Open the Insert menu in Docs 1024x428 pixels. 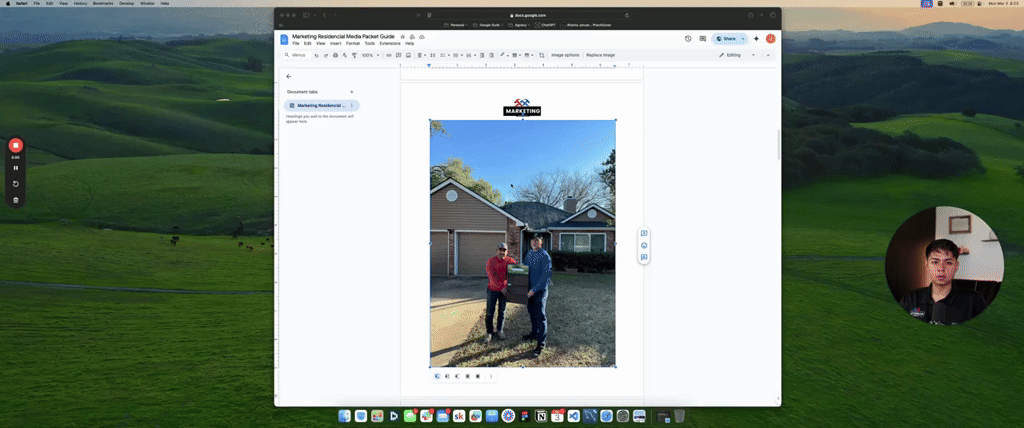pyautogui.click(x=336, y=43)
